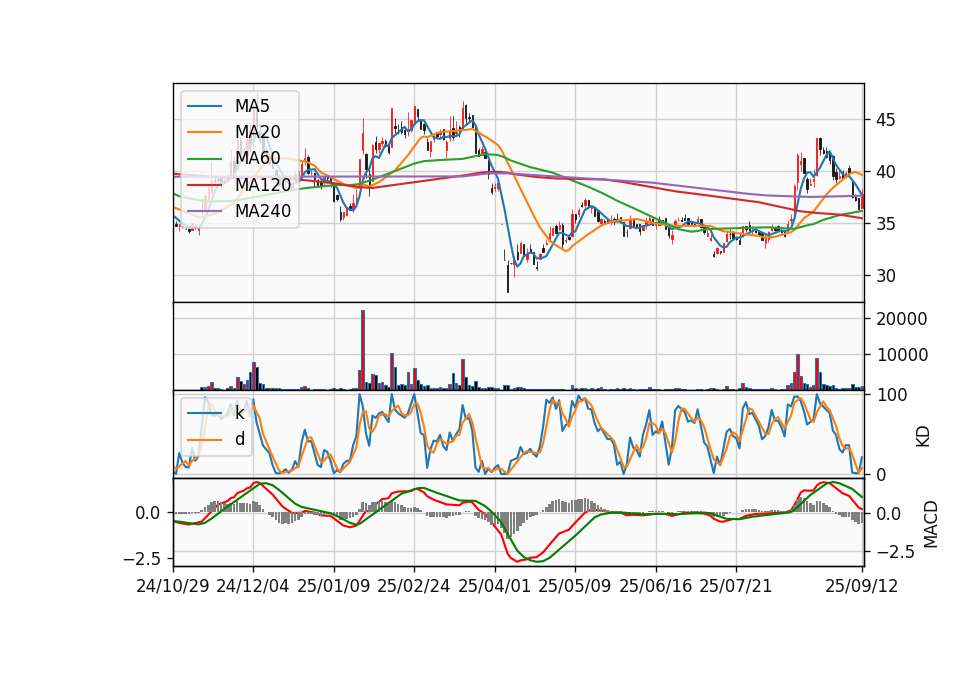Click the tallest volume bar above 20000

[362, 350]
